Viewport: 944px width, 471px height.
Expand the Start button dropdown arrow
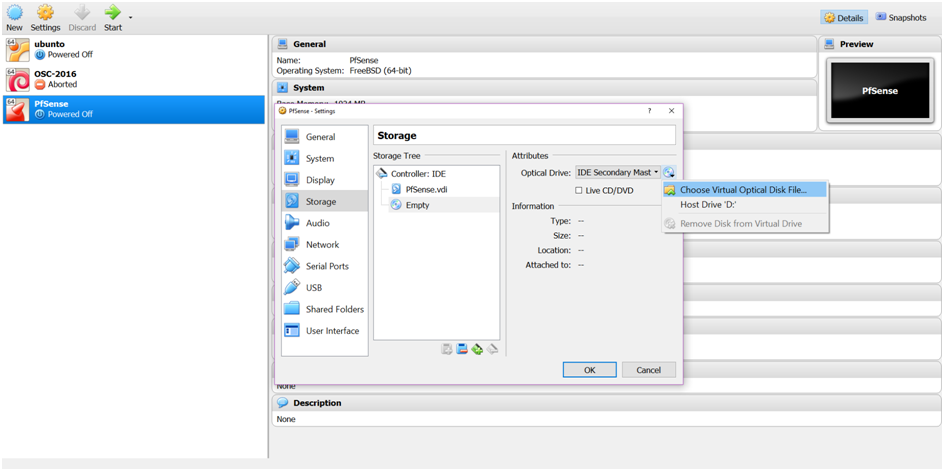click(130, 17)
